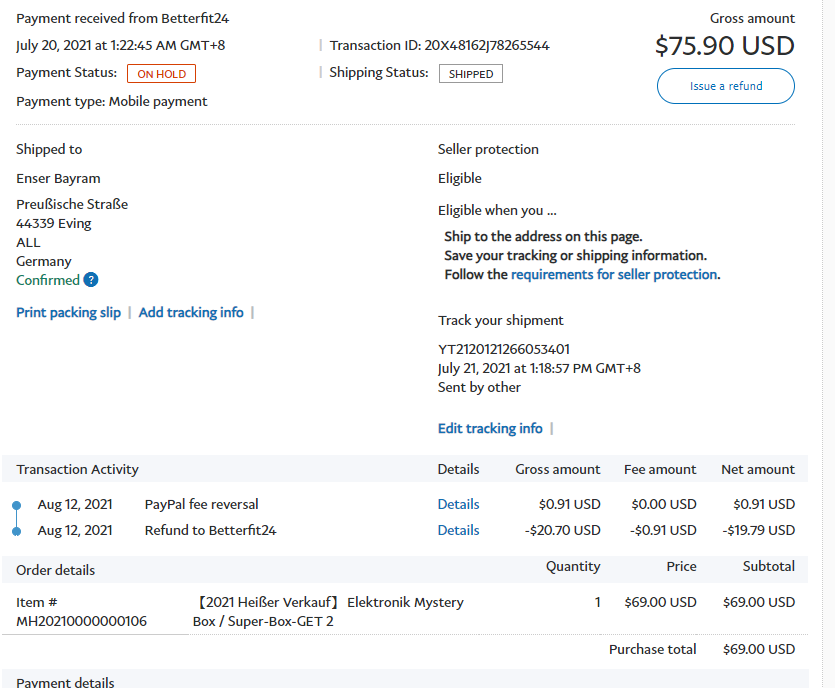The width and height of the screenshot is (835, 688).
Task: Select the Refund to Betterfit24 timeline dot
Action: (16, 531)
